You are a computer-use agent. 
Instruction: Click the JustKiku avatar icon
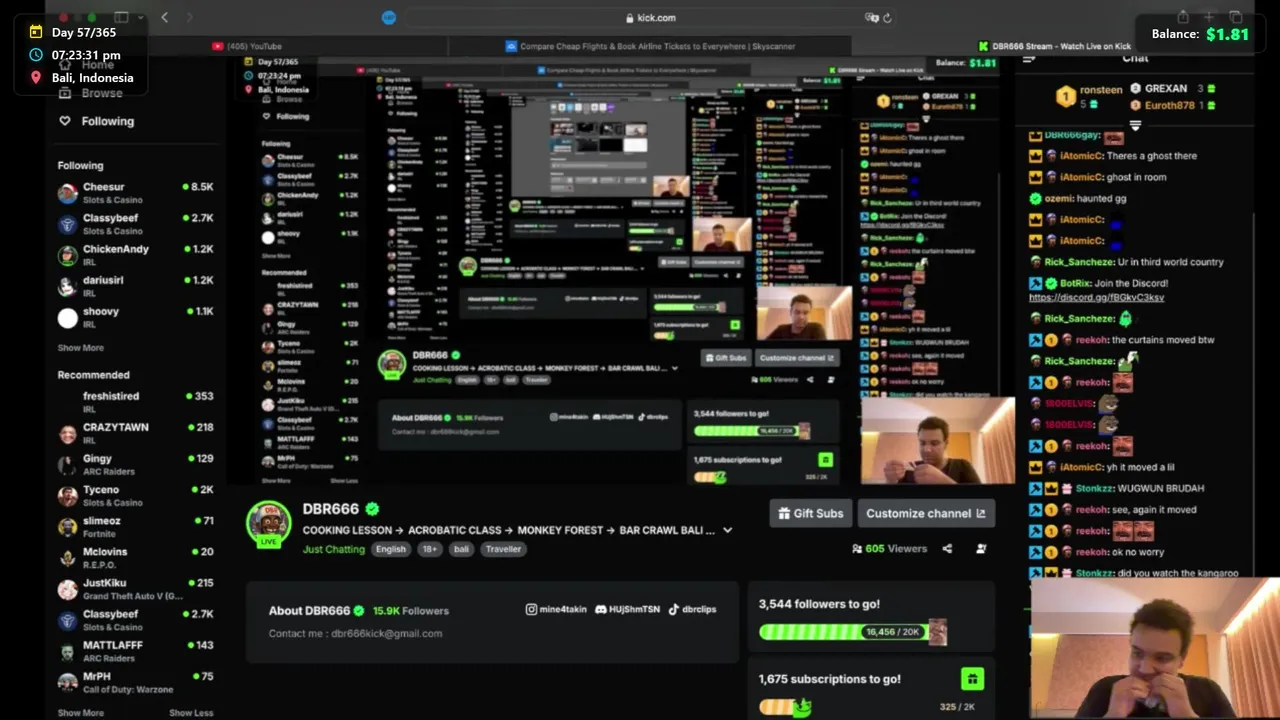pyautogui.click(x=67, y=589)
